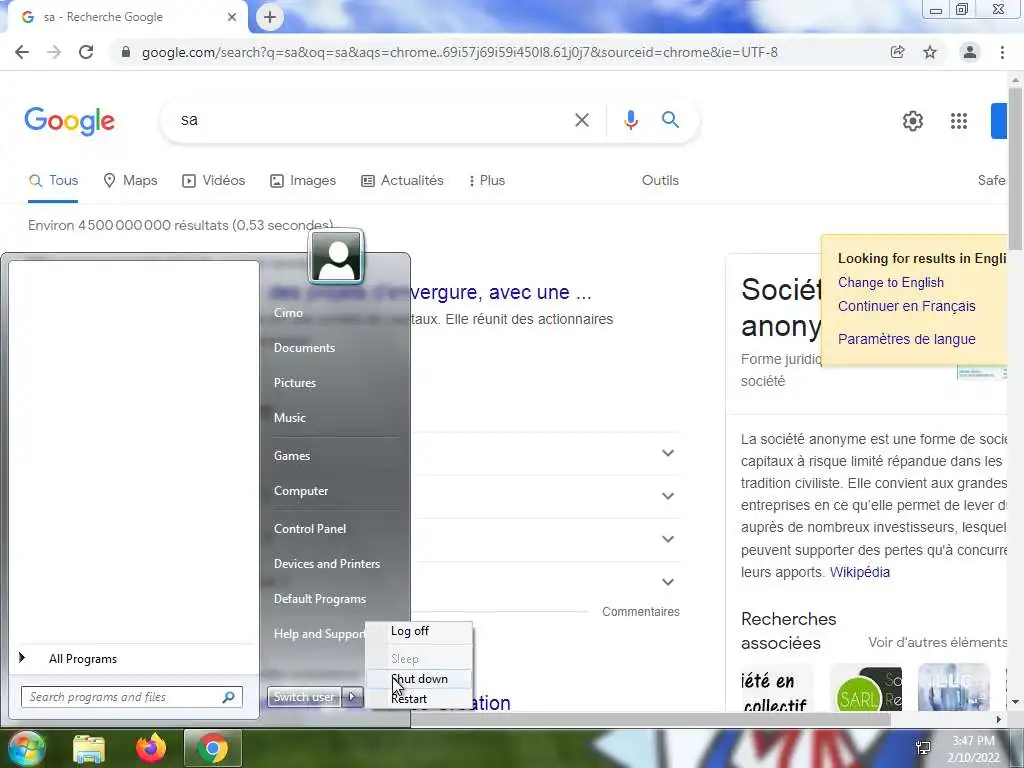Open a new tab with plus button
The width and height of the screenshot is (1024, 768).
click(270, 17)
